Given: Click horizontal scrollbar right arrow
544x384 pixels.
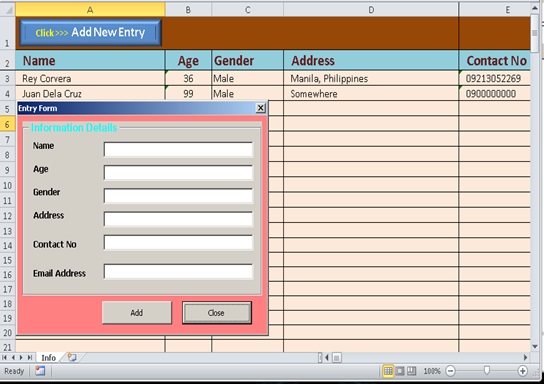Looking at the screenshot, I should [x=525, y=357].
